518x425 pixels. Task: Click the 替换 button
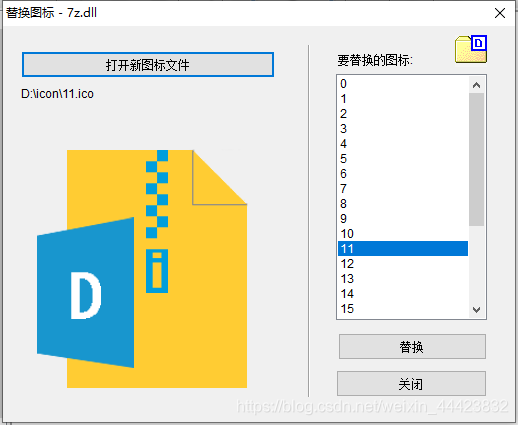pos(412,347)
